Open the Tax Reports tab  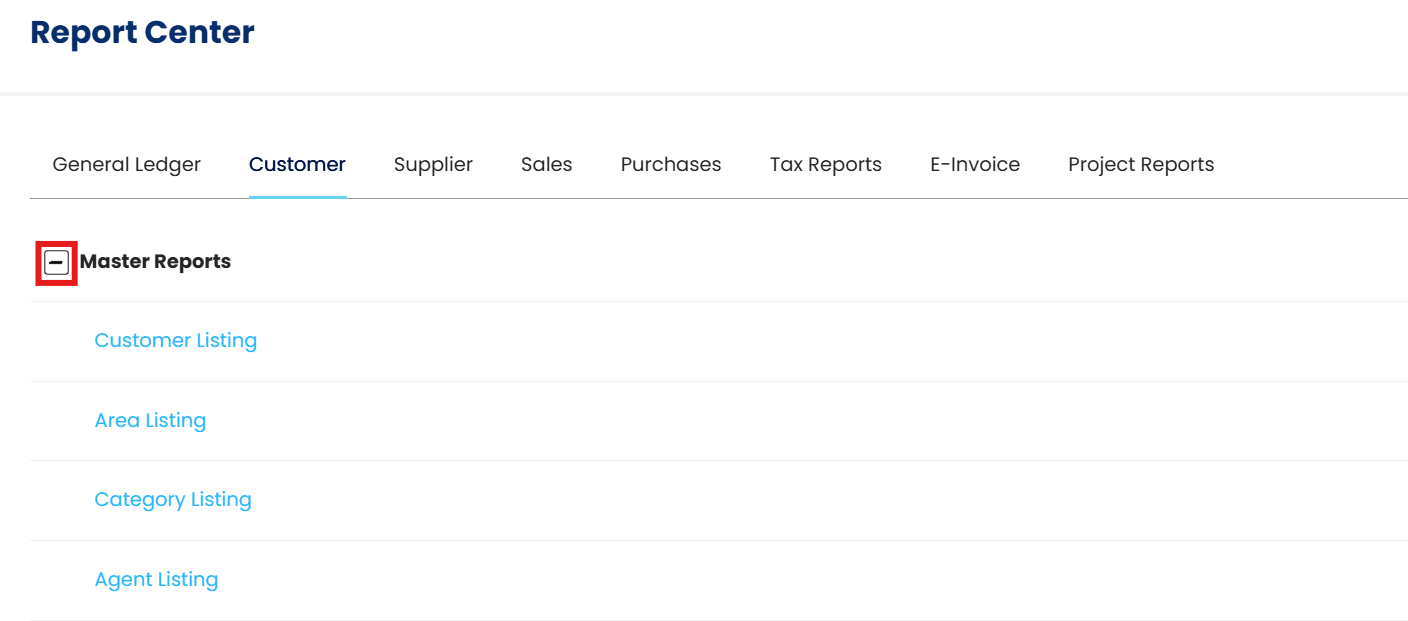click(826, 165)
